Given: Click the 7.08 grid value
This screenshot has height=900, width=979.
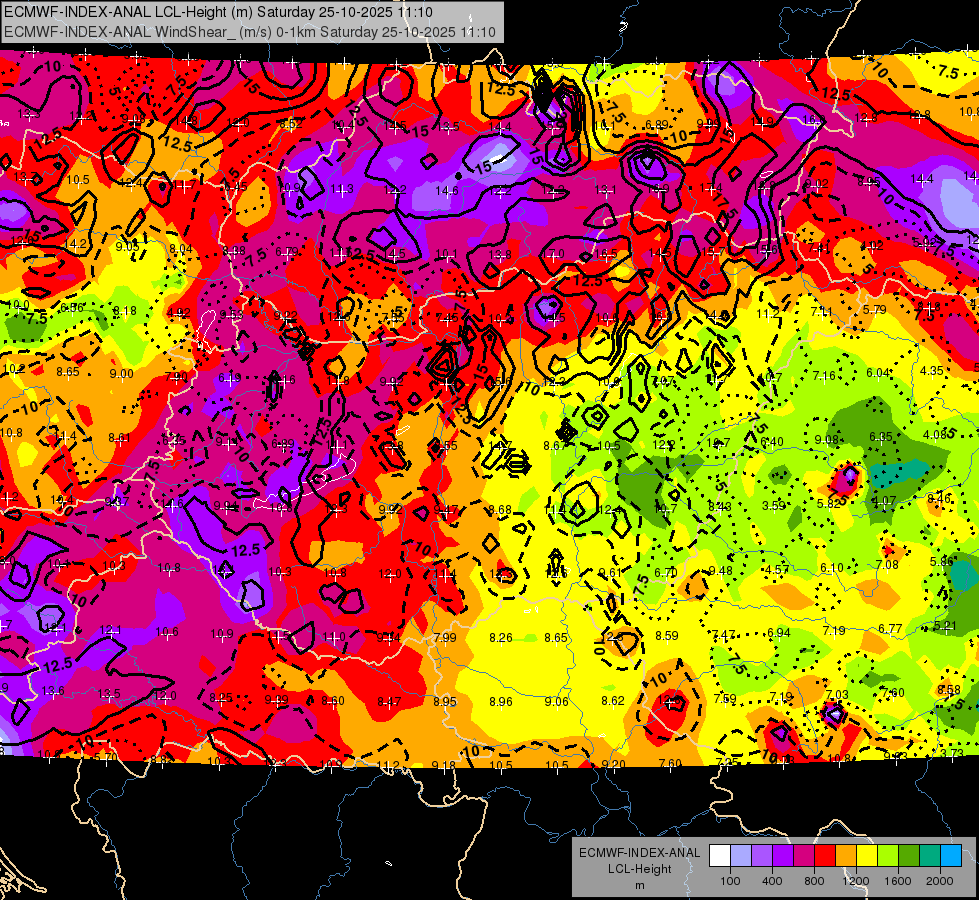Looking at the screenshot, I should (x=887, y=565).
